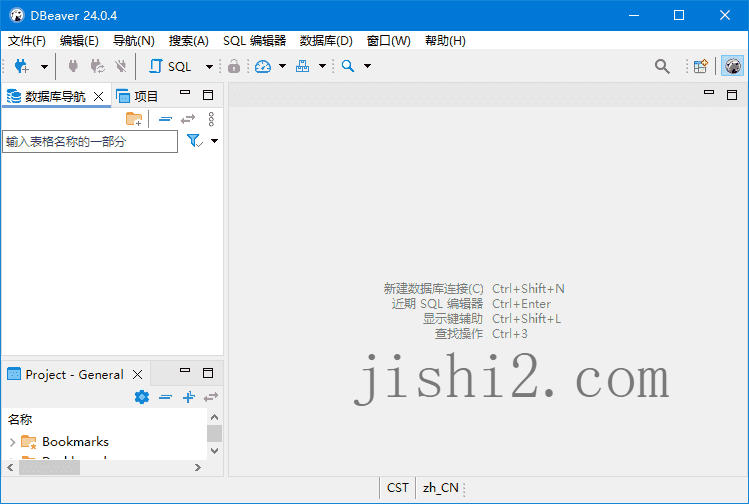Open a new SQL script with SQL button
The image size is (749, 504).
pyautogui.click(x=170, y=66)
